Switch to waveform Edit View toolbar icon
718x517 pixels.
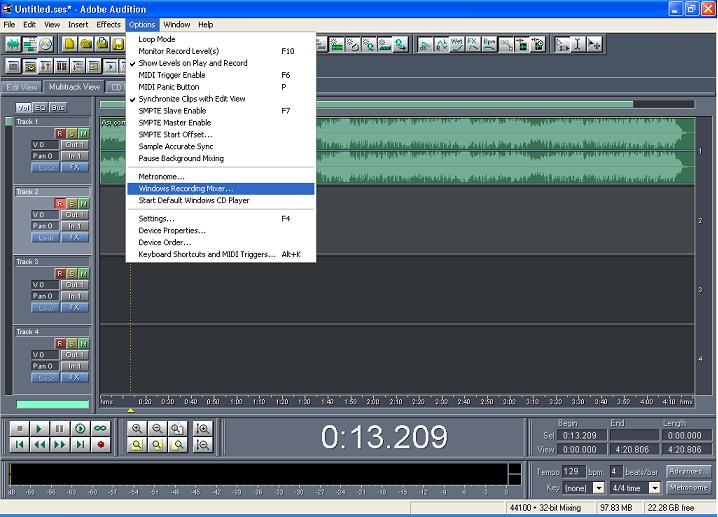(13, 44)
